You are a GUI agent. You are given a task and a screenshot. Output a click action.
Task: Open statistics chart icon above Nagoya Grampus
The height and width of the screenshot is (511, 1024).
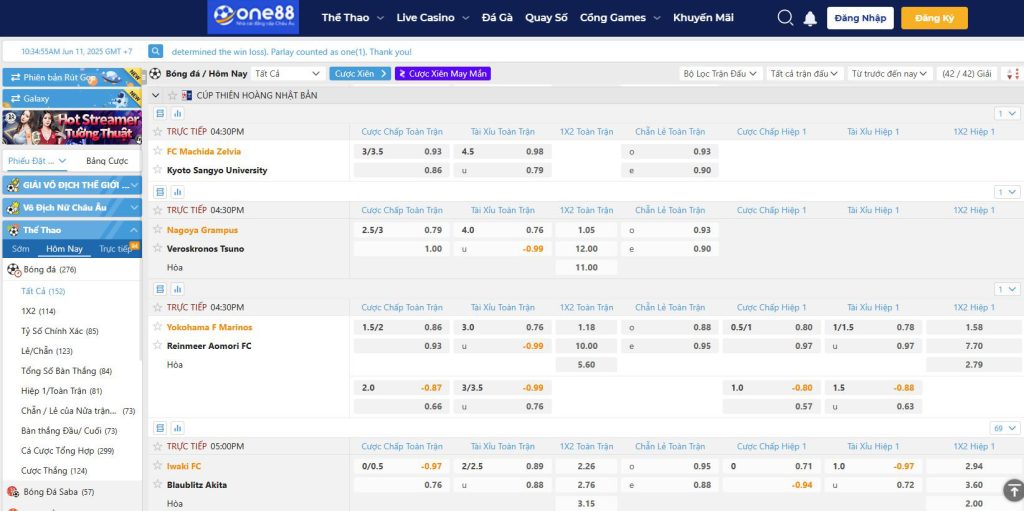[x=177, y=192]
